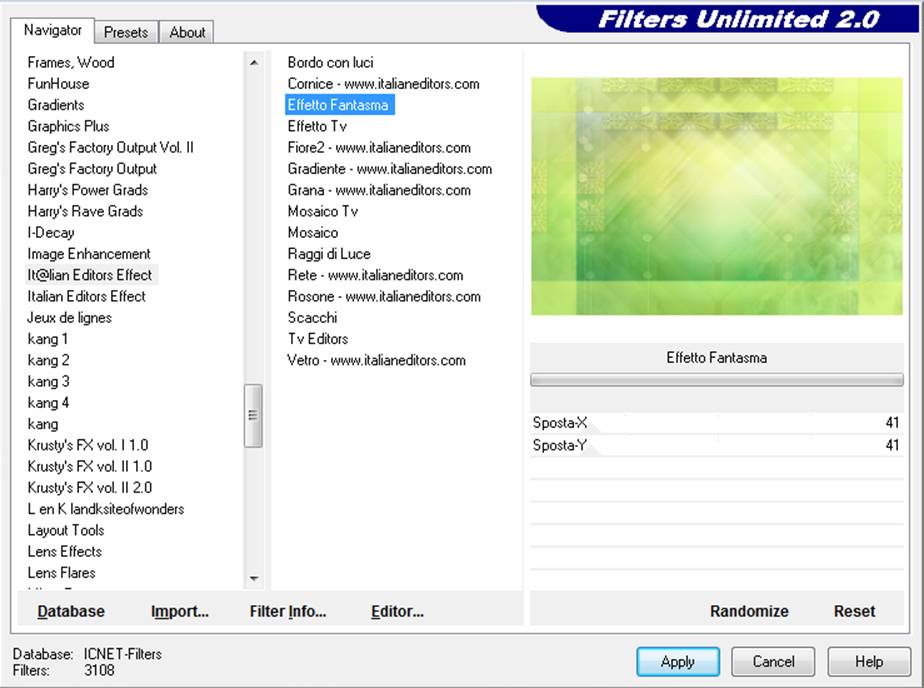924x688 pixels.
Task: Click the Apply button
Action: coord(677,661)
